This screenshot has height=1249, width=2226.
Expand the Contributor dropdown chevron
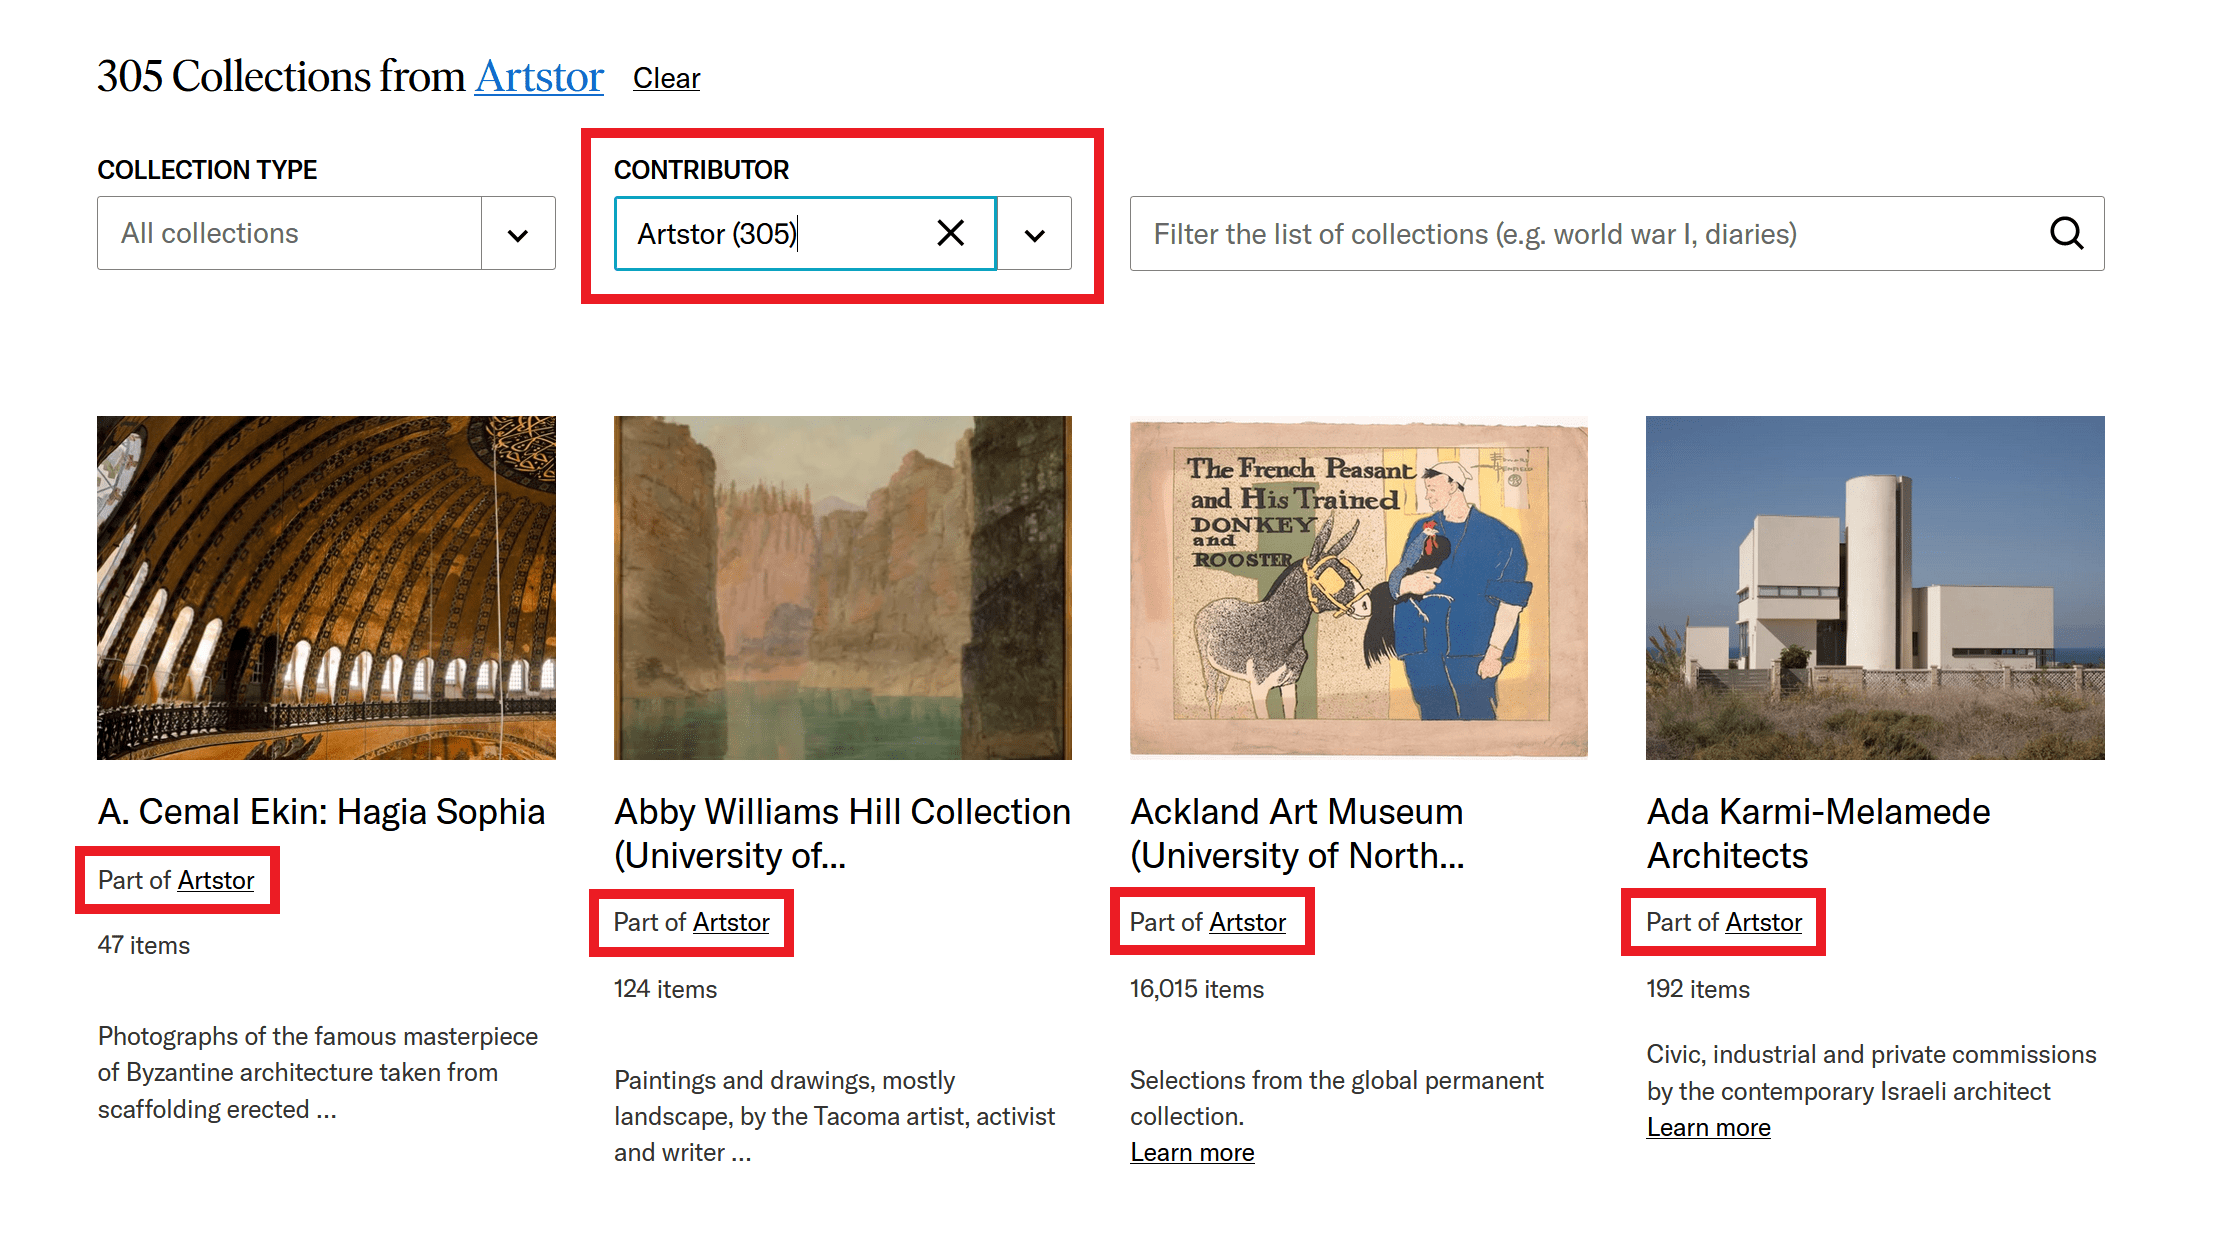point(1035,233)
